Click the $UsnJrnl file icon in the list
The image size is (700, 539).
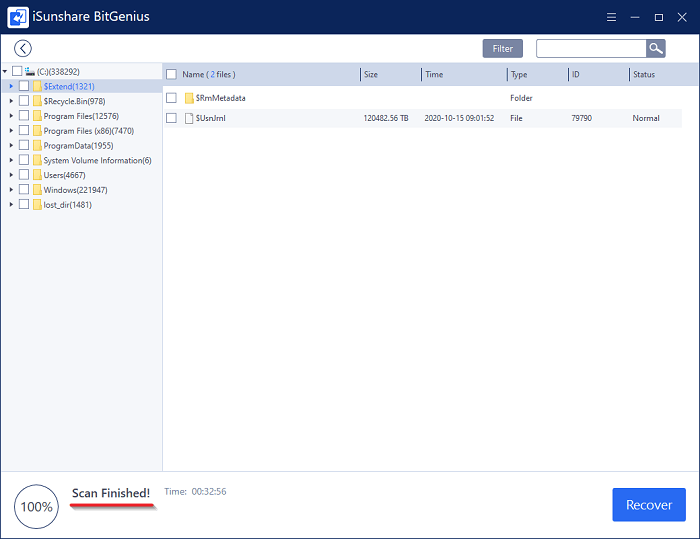point(189,118)
